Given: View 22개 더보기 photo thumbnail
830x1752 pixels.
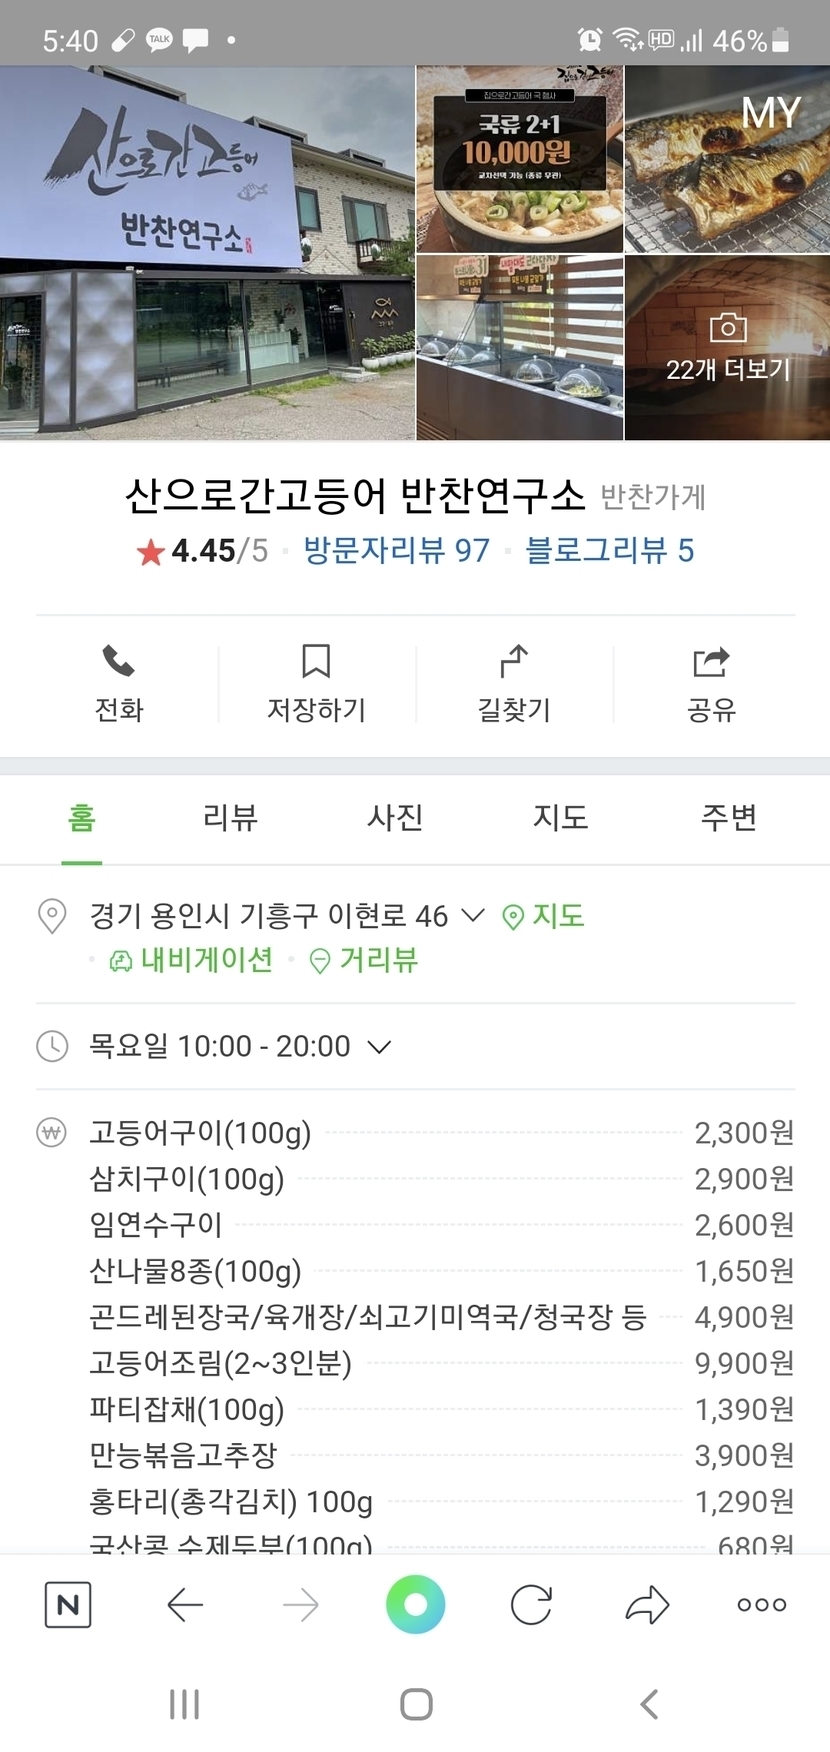Looking at the screenshot, I should pos(727,348).
